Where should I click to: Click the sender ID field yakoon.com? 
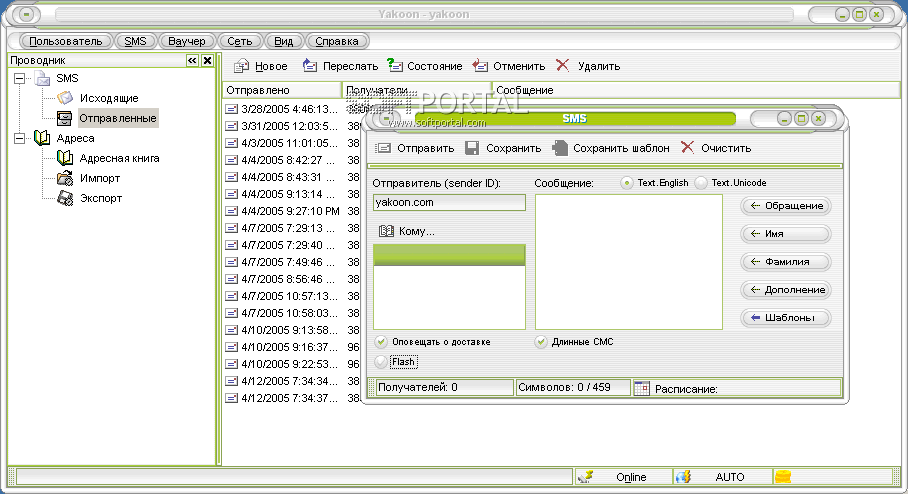449,202
